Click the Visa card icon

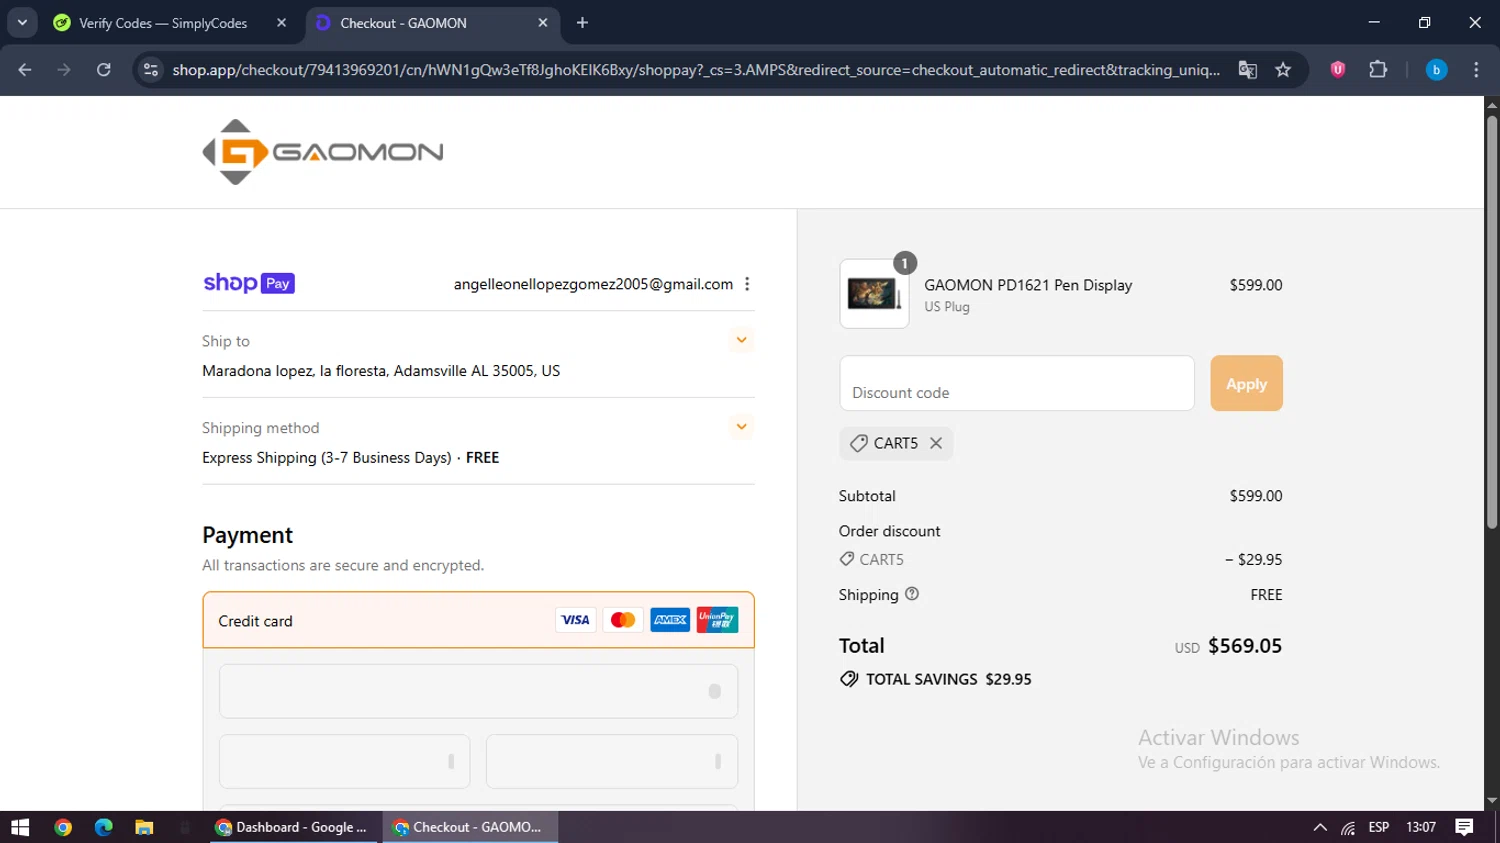click(575, 620)
